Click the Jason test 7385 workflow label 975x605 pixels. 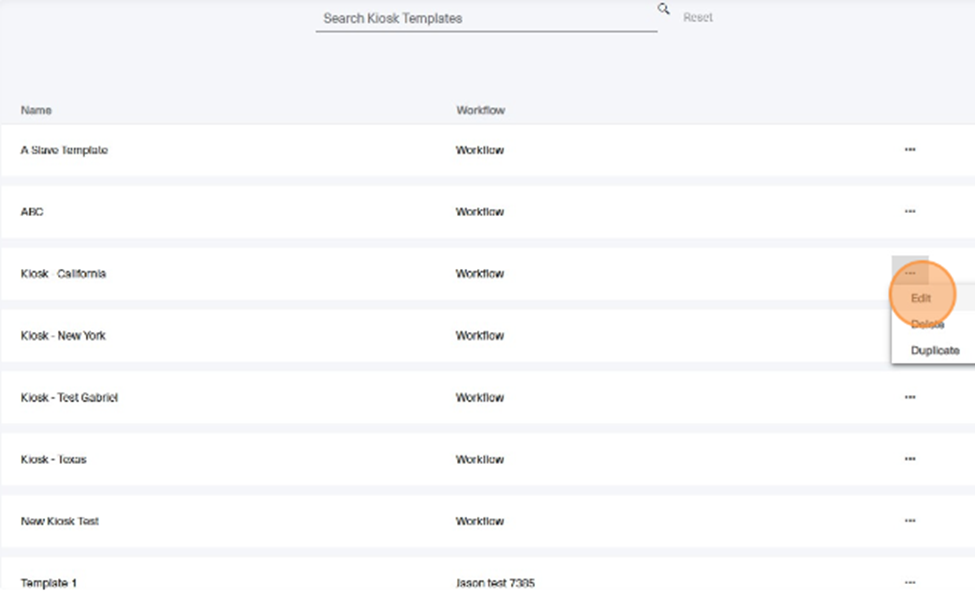click(495, 583)
